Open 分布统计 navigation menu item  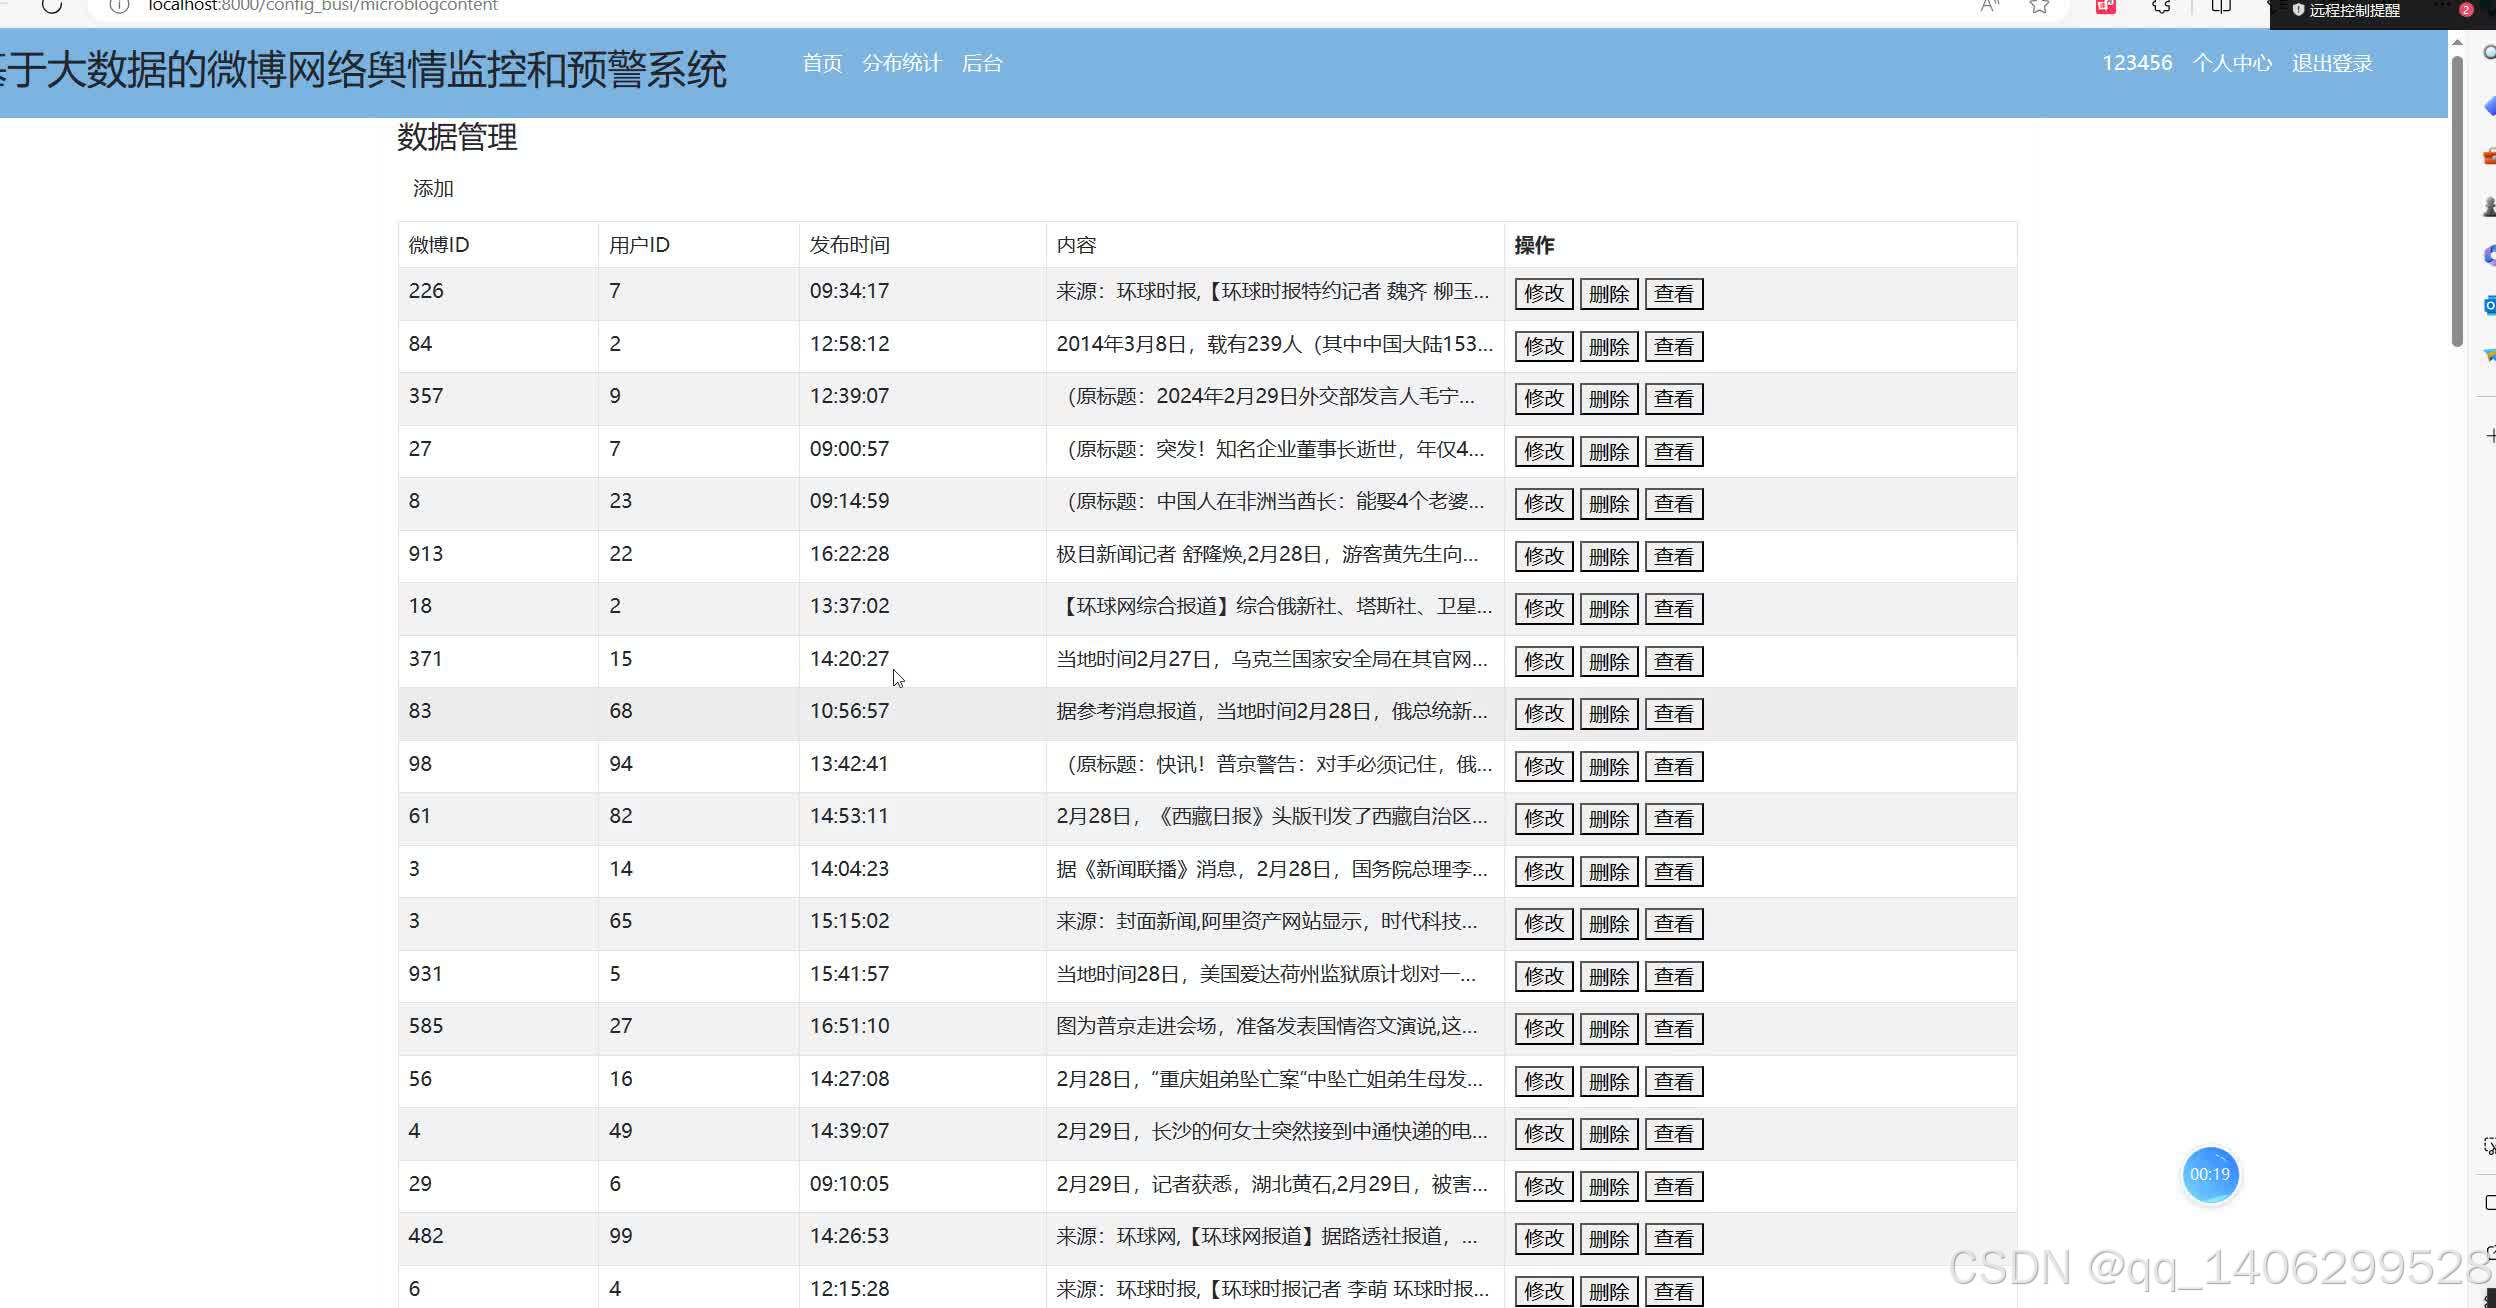click(901, 64)
